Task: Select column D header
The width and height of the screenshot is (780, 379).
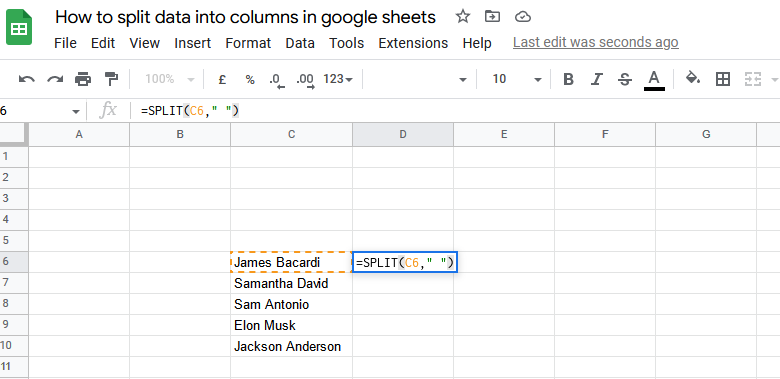Action: pos(403,134)
